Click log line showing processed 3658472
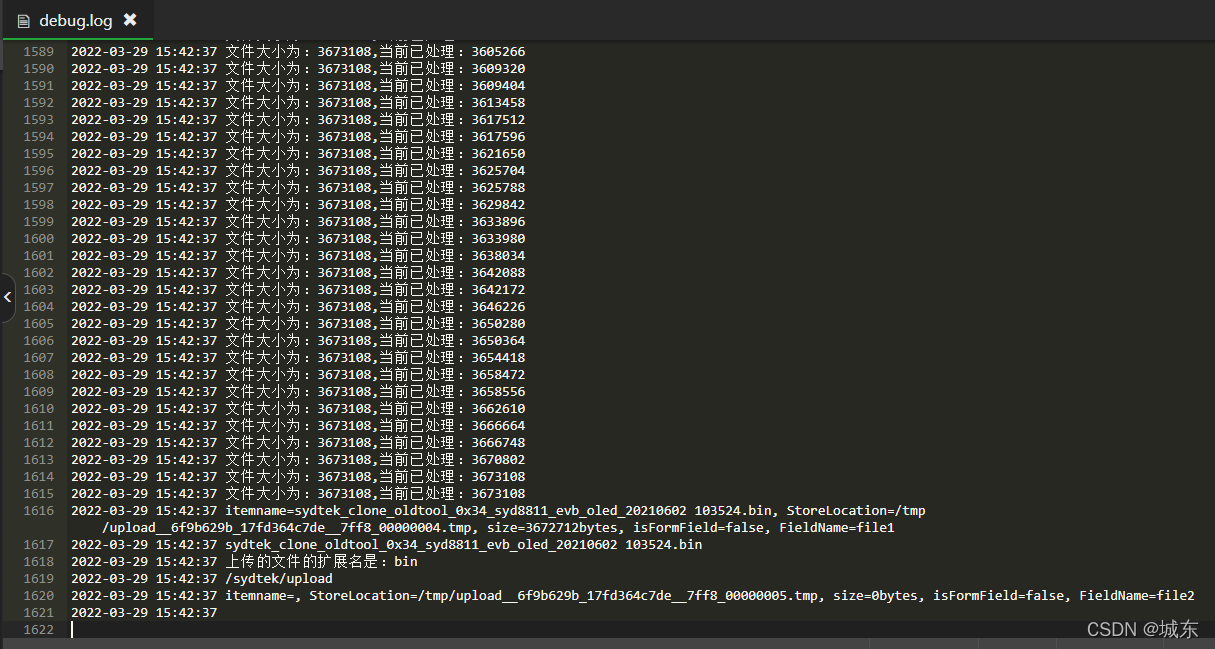This screenshot has width=1215, height=649. 298,375
